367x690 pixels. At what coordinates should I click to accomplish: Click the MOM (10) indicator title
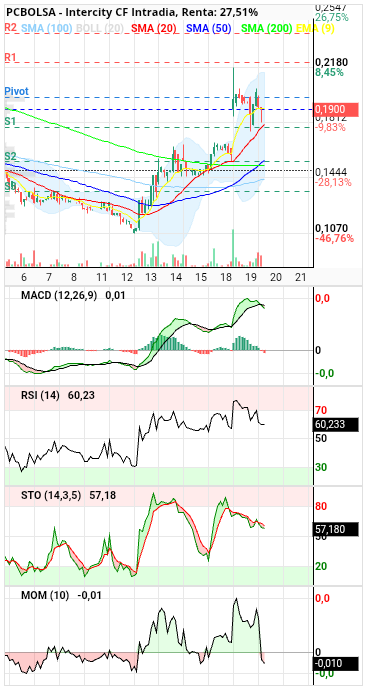[x=45, y=595]
